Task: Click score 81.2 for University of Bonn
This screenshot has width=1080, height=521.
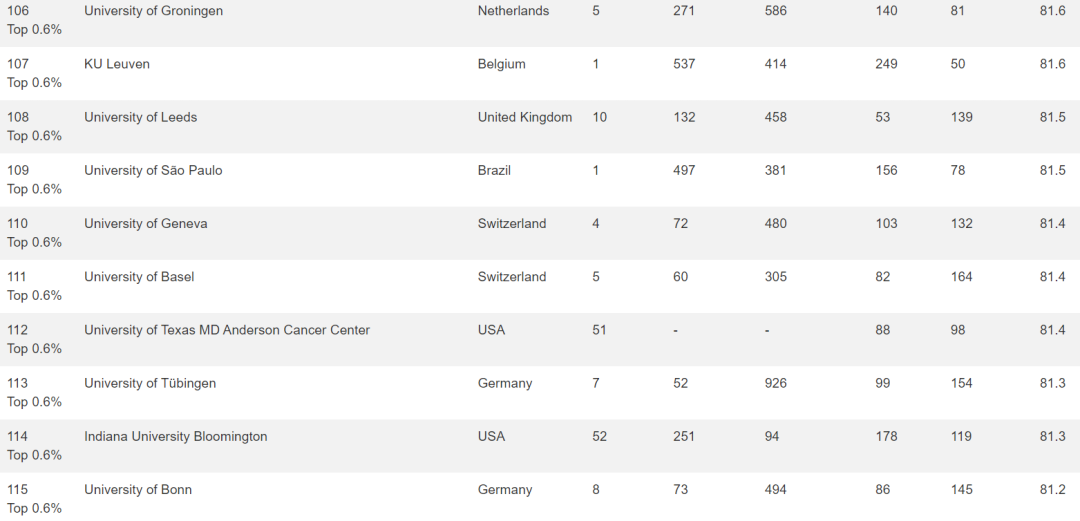Action: pyautogui.click(x=1052, y=489)
